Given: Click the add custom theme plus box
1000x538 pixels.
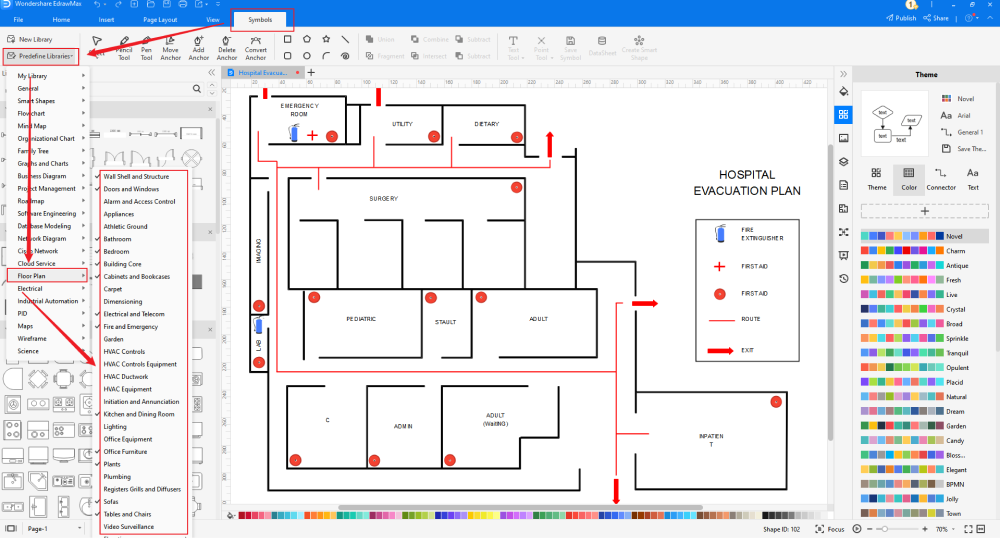Looking at the screenshot, I should pyautogui.click(x=925, y=211).
